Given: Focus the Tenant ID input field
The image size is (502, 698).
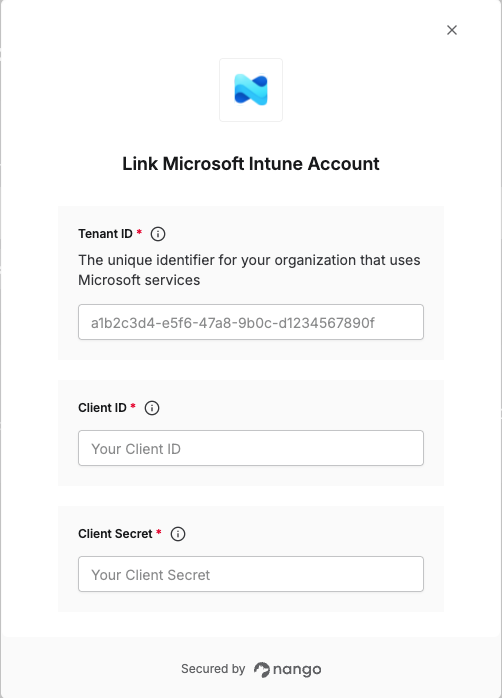Looking at the screenshot, I should pos(251,322).
